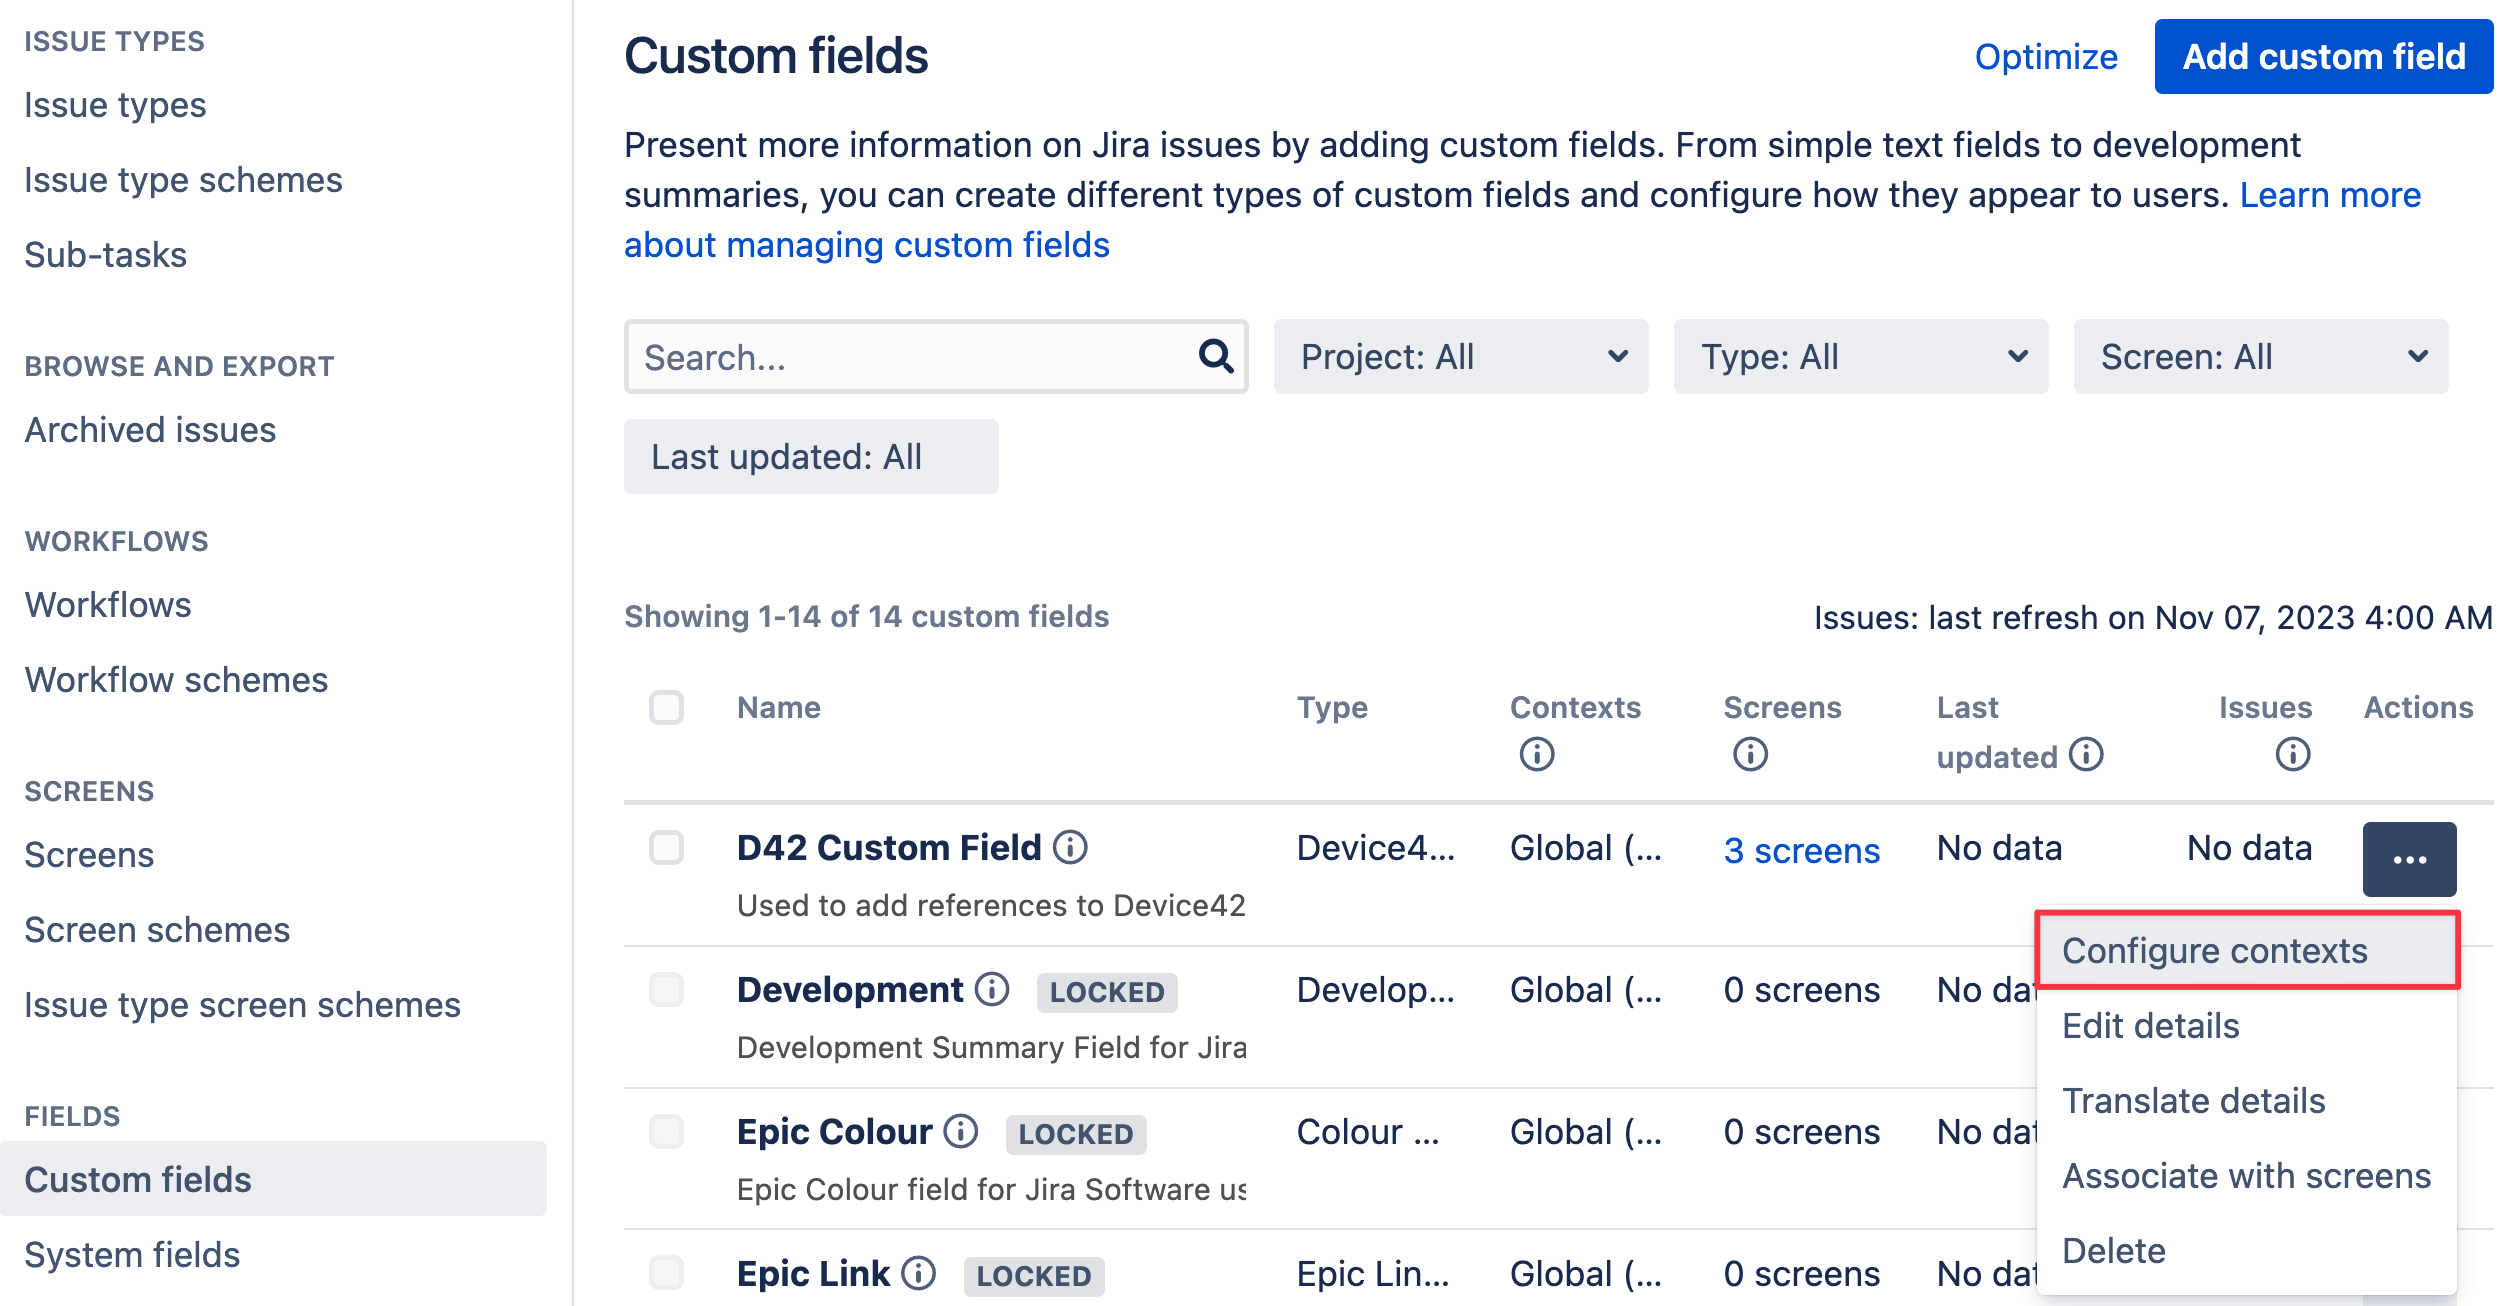Check the D42 Custom Field row checkbox

(x=666, y=848)
